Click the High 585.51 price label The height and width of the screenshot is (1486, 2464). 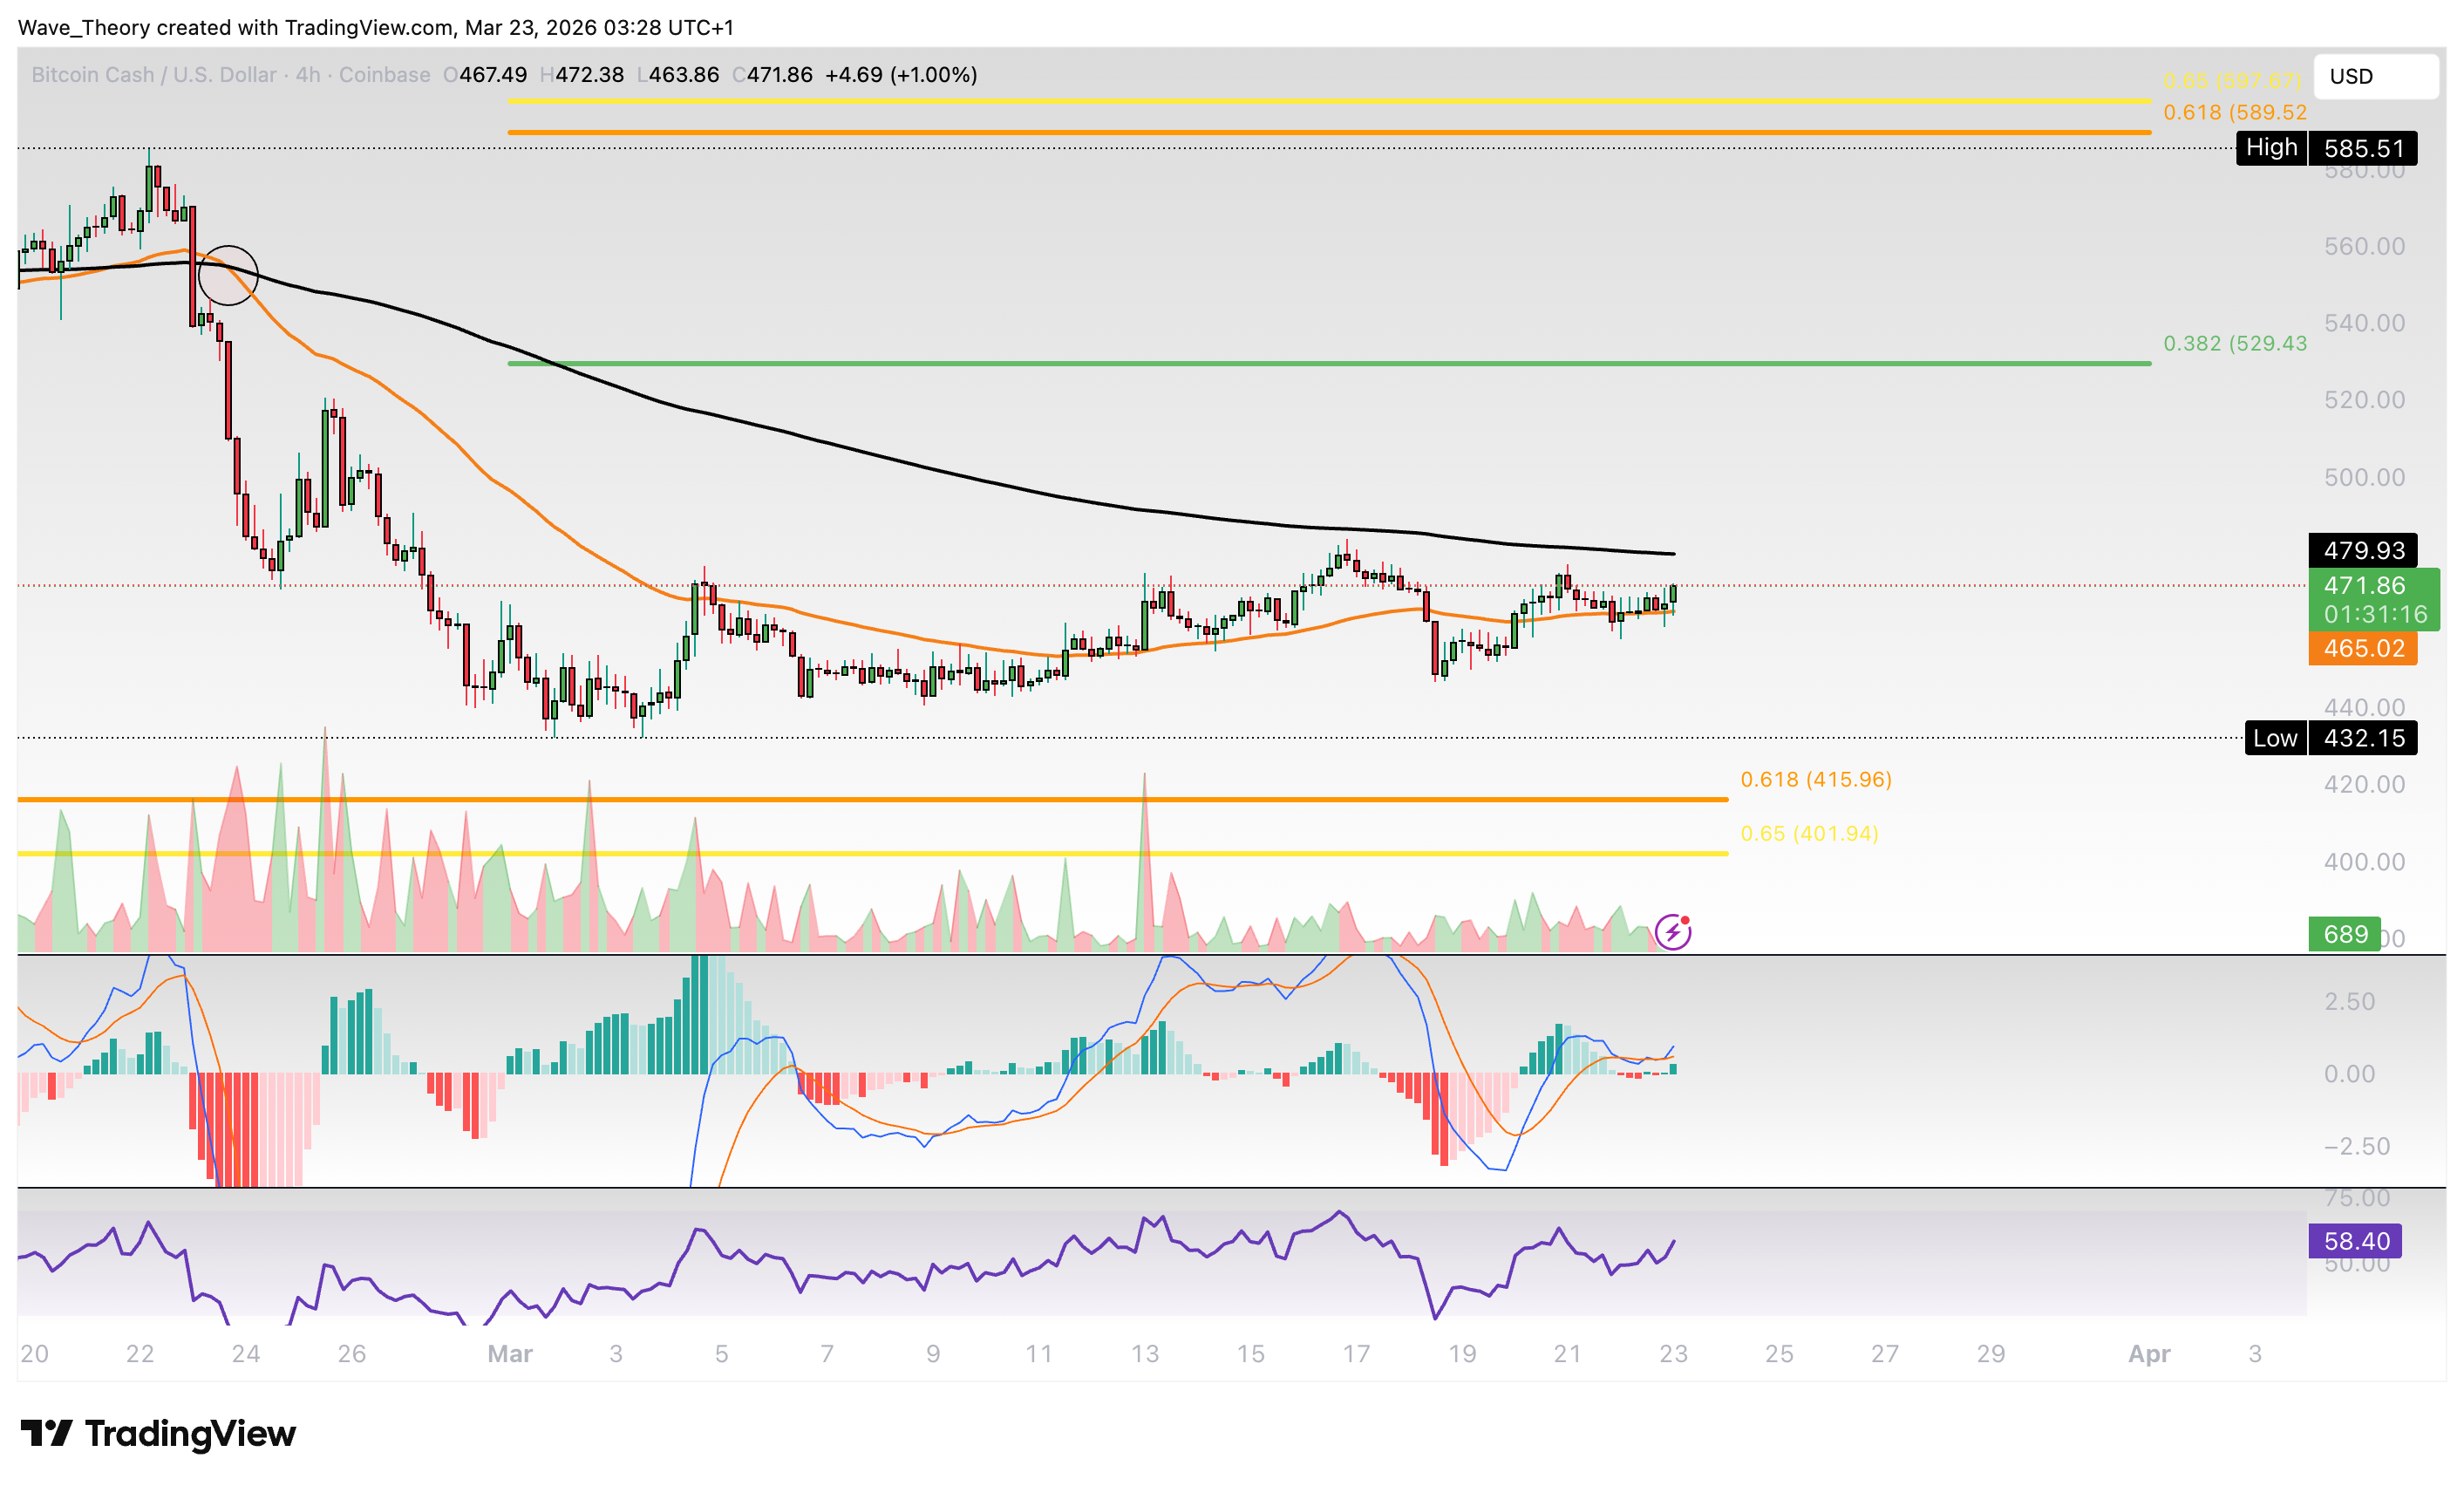[x=2326, y=148]
